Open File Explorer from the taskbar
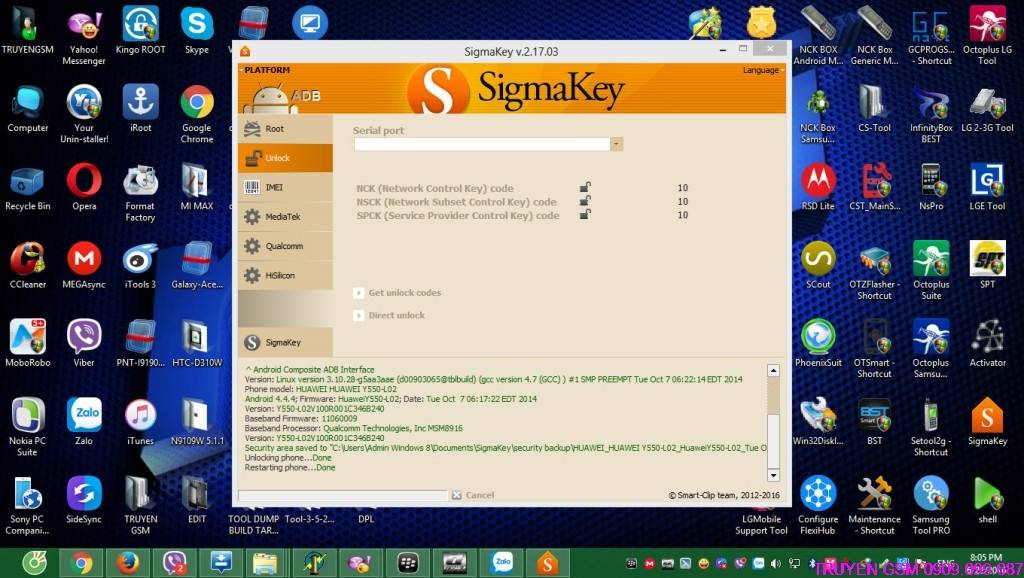This screenshot has width=1024, height=578. coord(266,562)
